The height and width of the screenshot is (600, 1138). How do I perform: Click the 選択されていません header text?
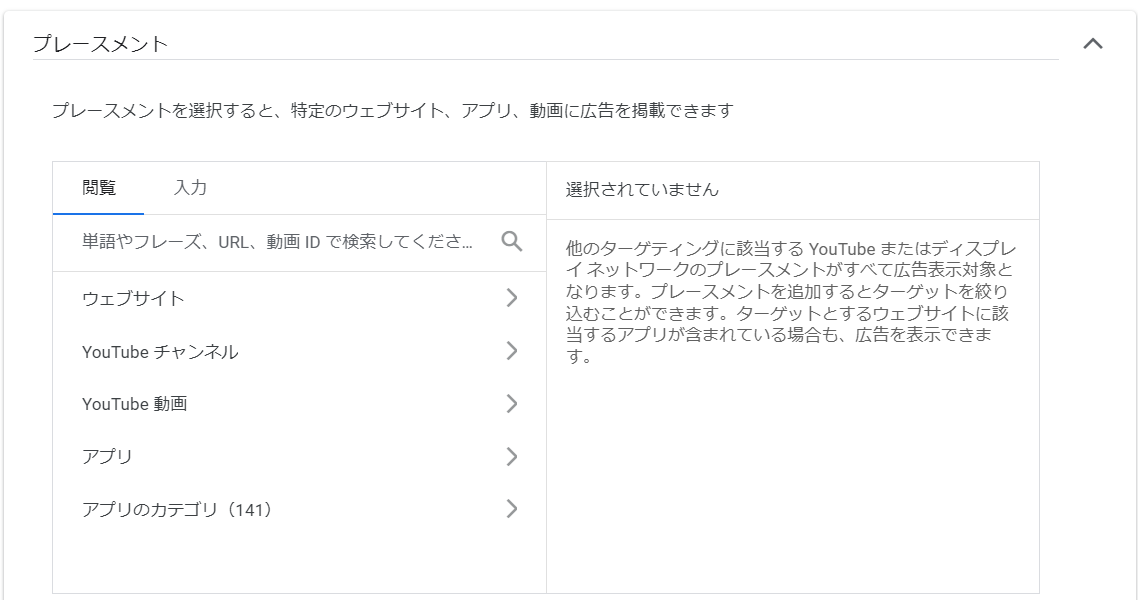[x=642, y=190]
